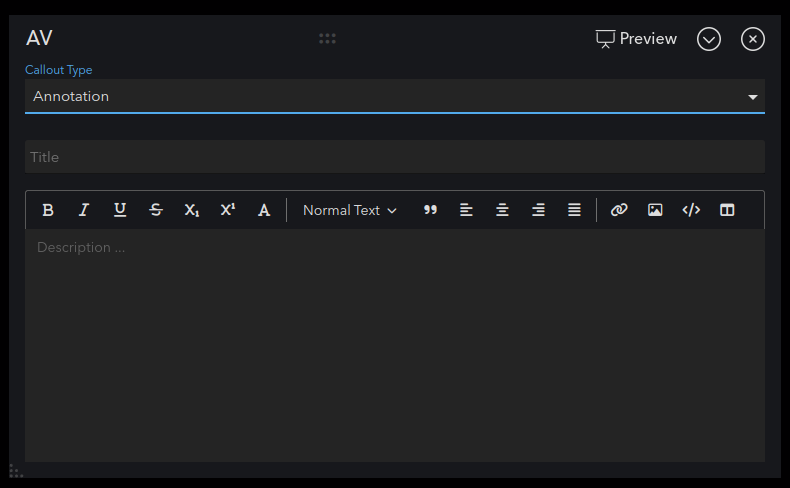Center align the text
Screen dimensions: 790x488
502,210
